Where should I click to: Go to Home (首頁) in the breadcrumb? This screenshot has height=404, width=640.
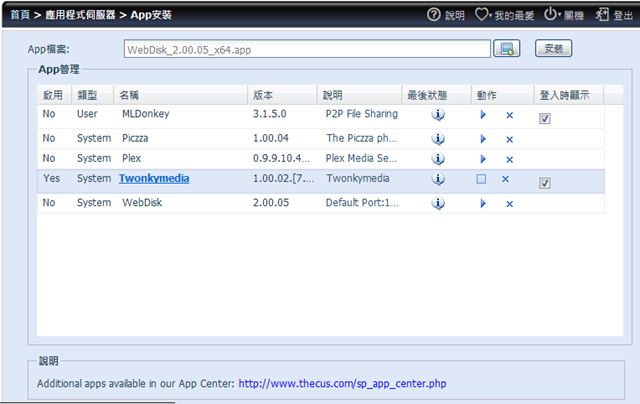coord(20,15)
